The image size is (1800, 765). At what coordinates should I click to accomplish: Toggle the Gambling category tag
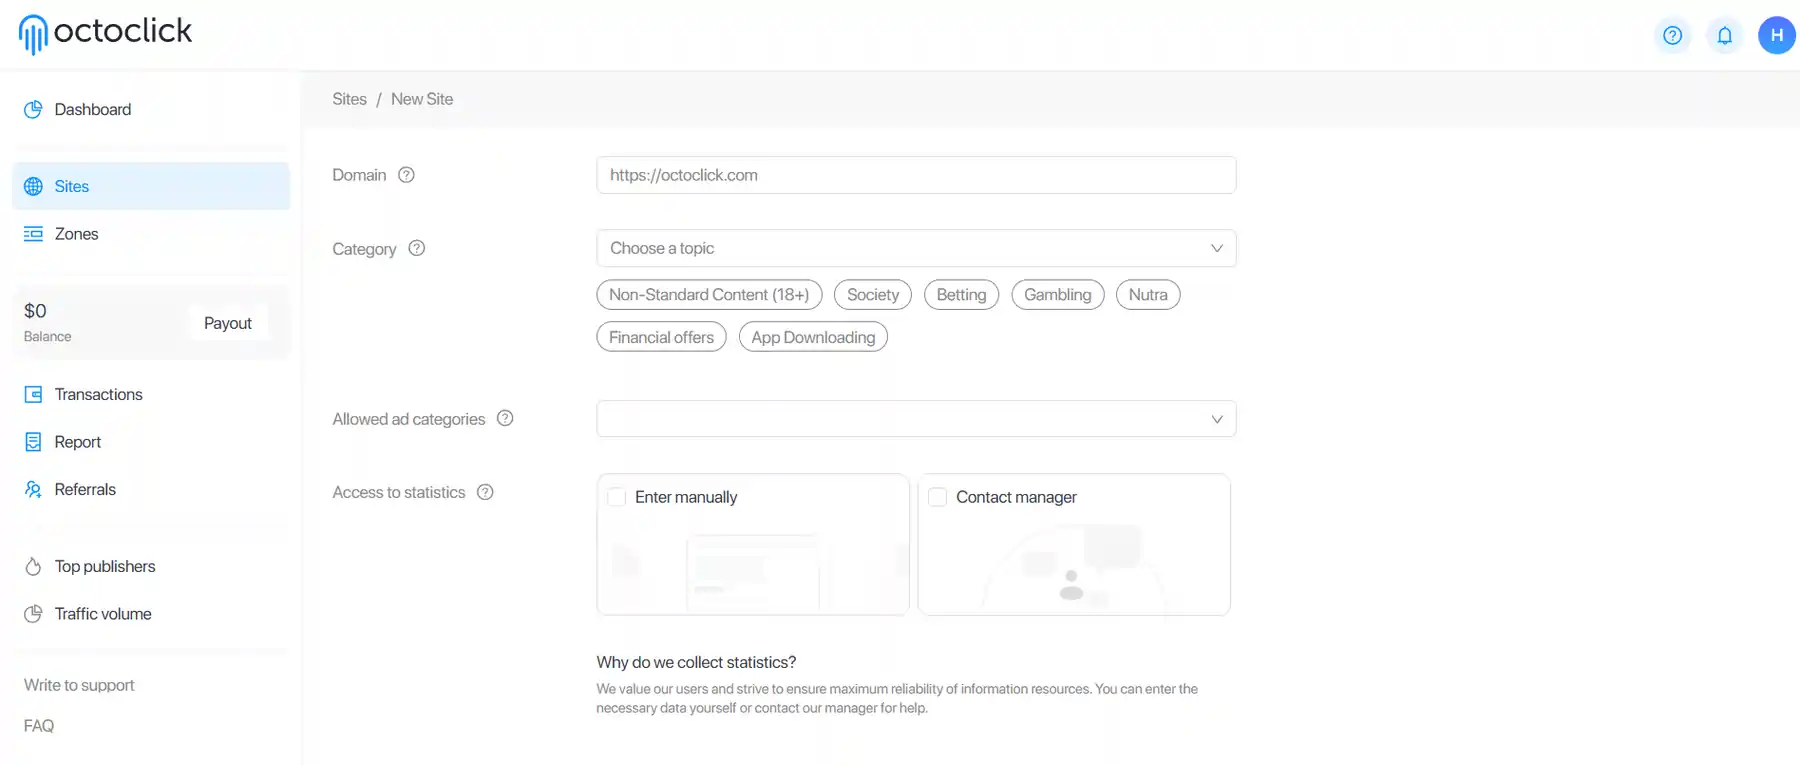point(1058,295)
